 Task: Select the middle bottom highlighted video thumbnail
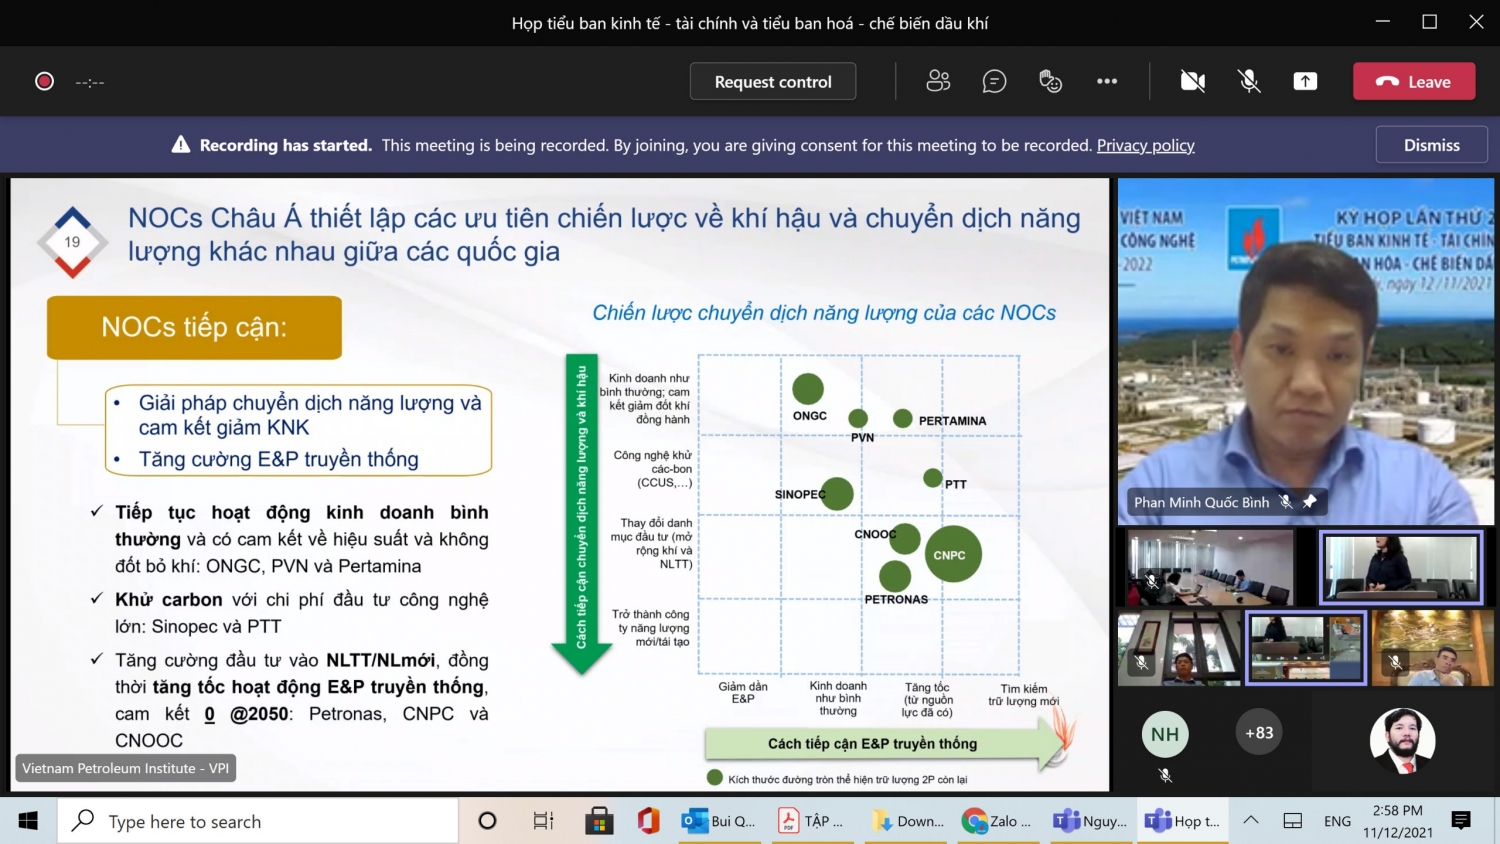(x=1305, y=648)
